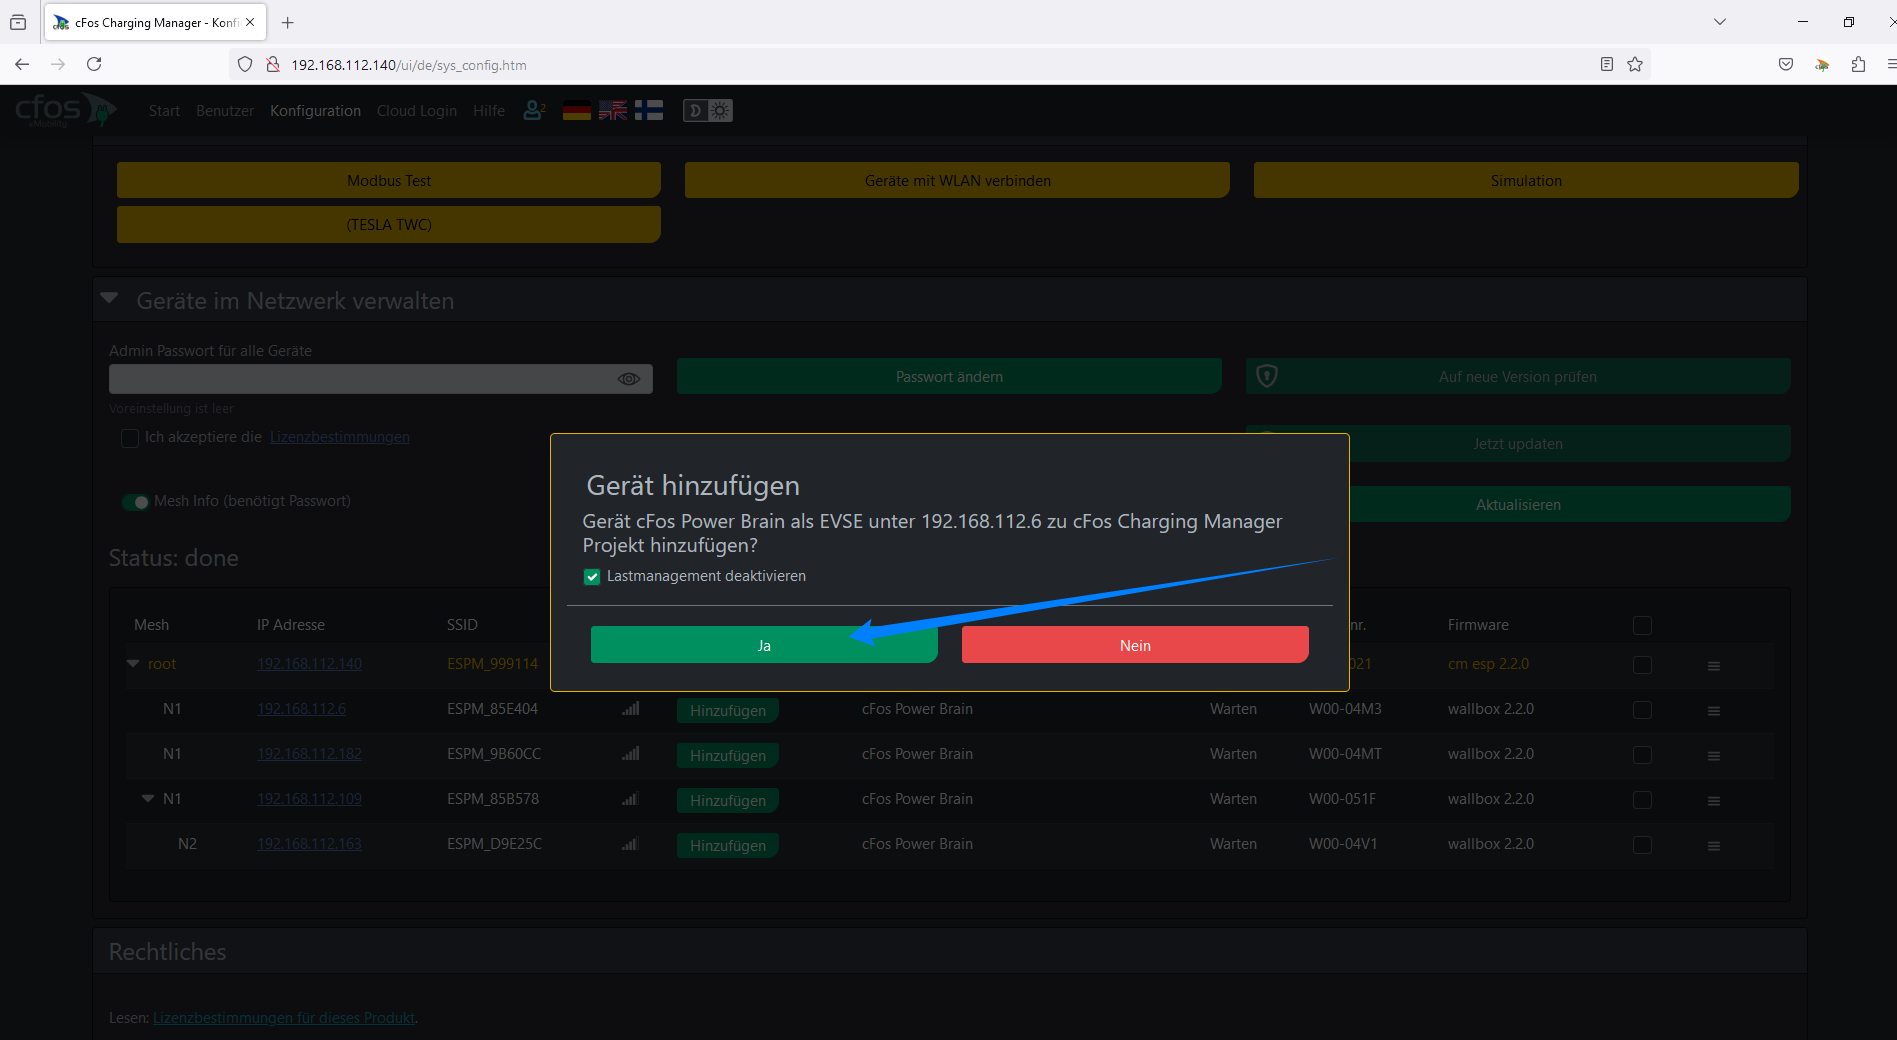Open hamburger menu for W00-051F row

1714,801
